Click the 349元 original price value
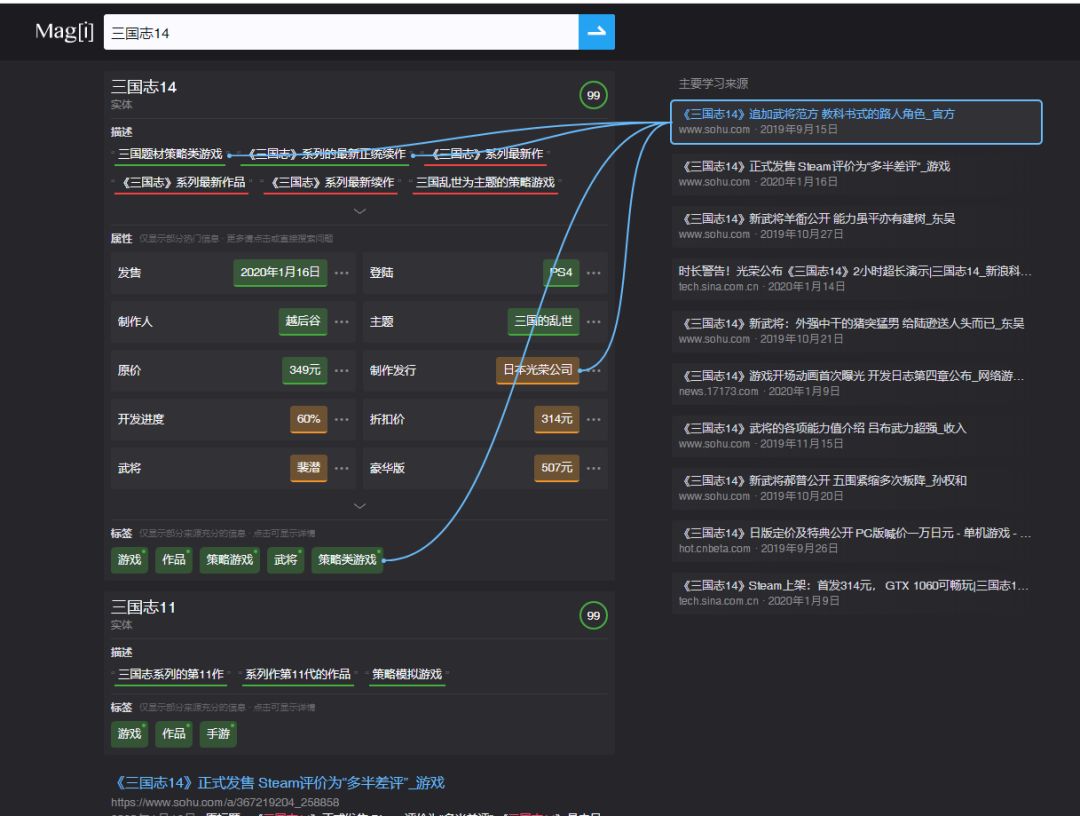Image resolution: width=1080 pixels, height=816 pixels. tap(304, 370)
